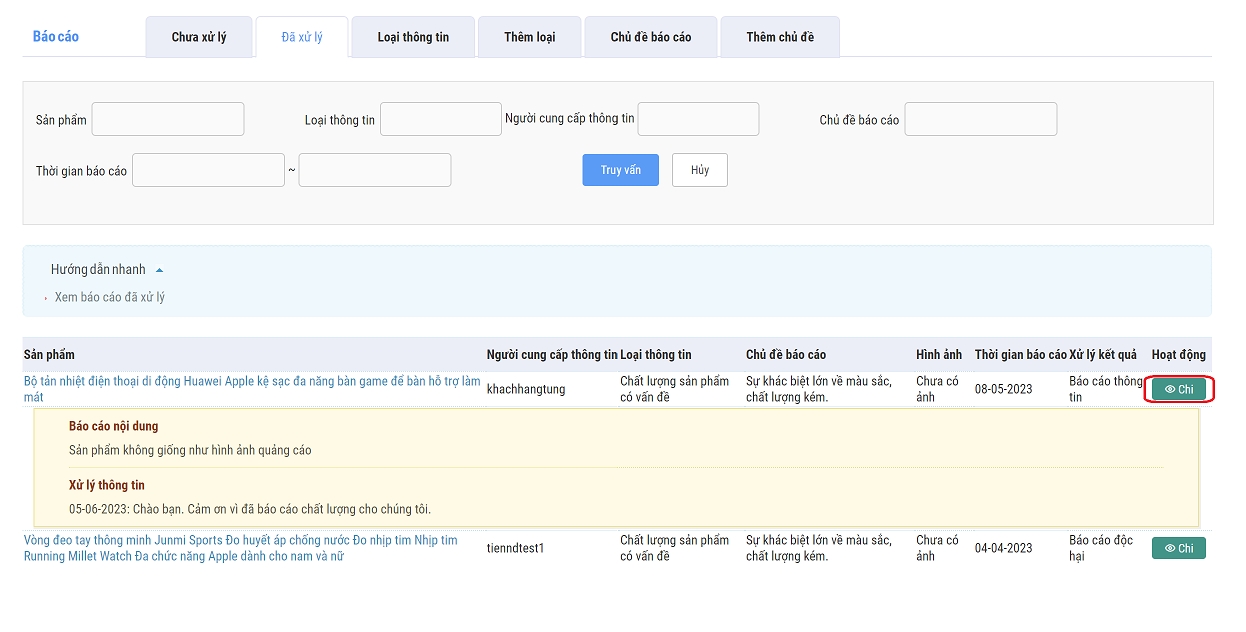The image size is (1246, 632).
Task: Show details for the Junmi Sports watch report
Action: [1178, 548]
